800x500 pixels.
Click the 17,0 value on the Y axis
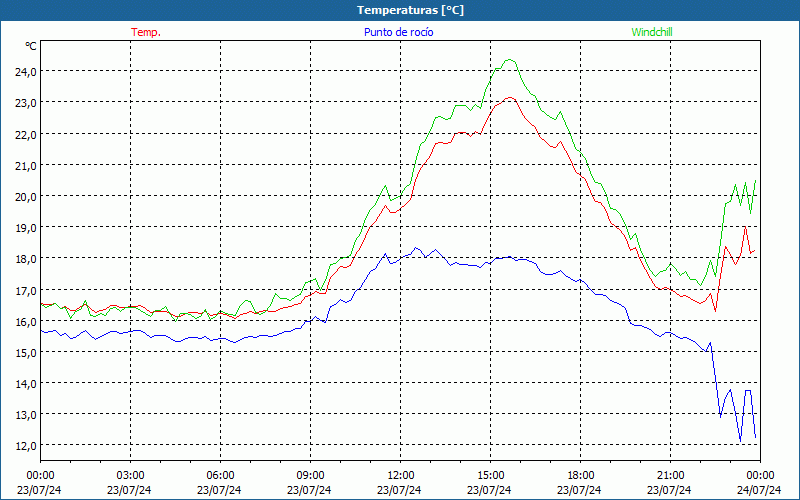pos(26,290)
